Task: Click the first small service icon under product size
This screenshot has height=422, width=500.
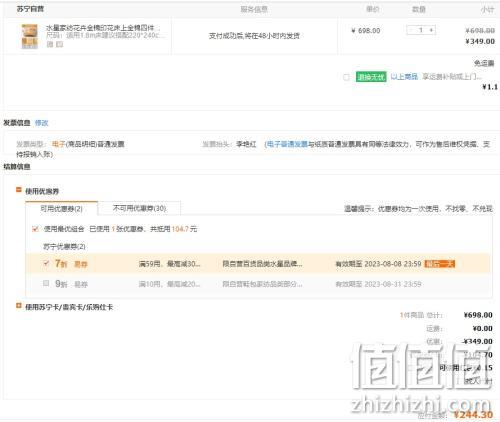Action: [x=50, y=44]
